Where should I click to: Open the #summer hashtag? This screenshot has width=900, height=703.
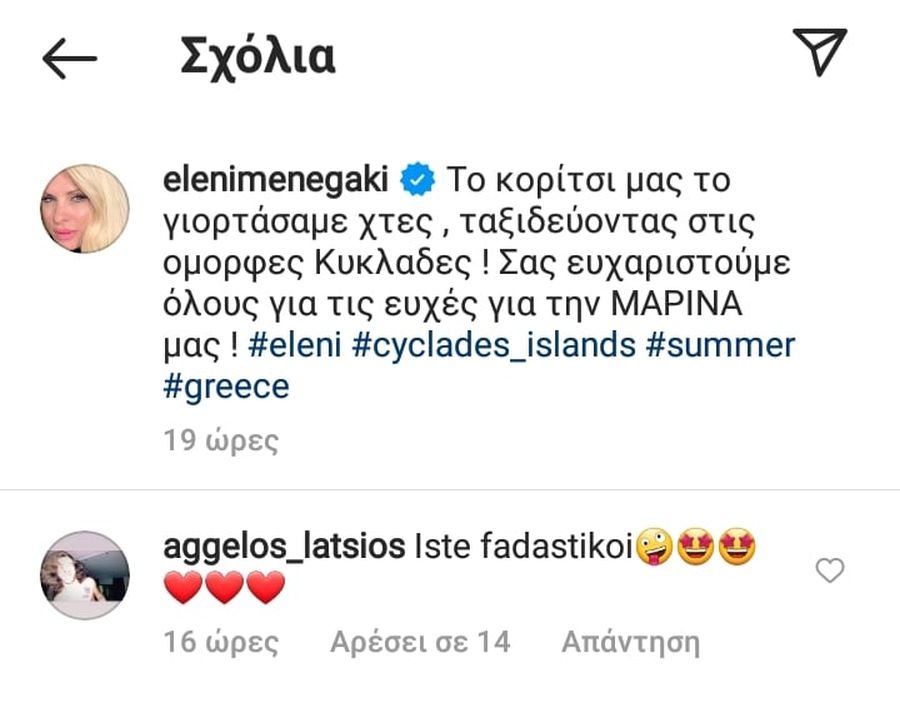tap(720, 345)
